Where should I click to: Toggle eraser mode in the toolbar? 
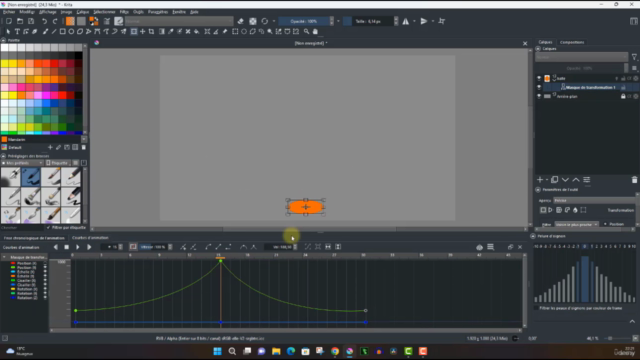[240, 21]
